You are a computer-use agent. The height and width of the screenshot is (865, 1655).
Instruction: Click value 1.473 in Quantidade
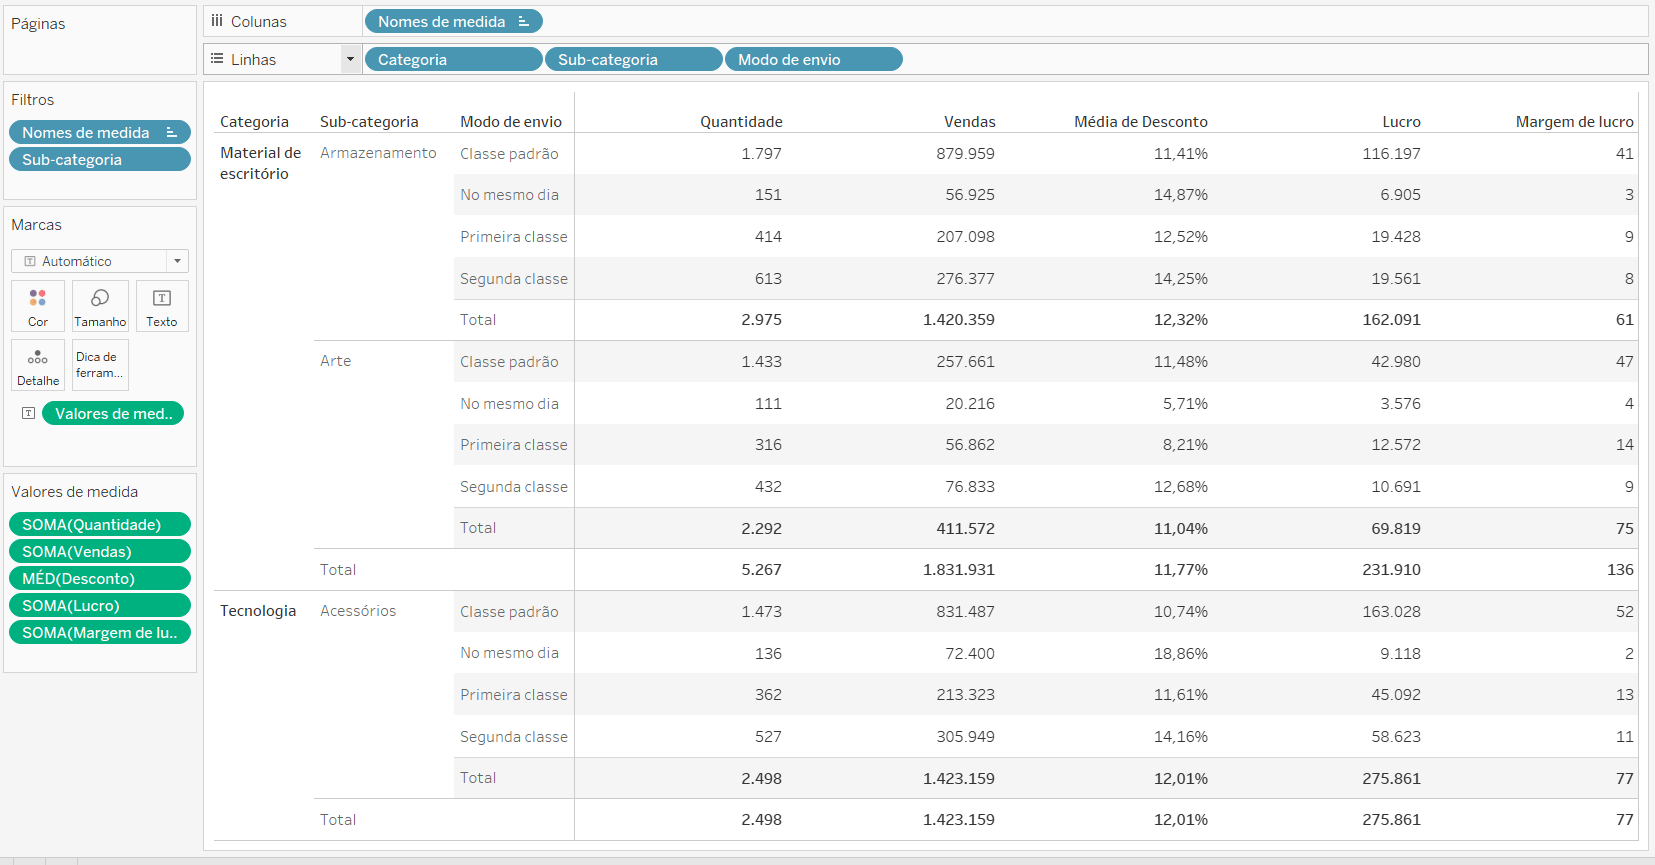(x=761, y=611)
